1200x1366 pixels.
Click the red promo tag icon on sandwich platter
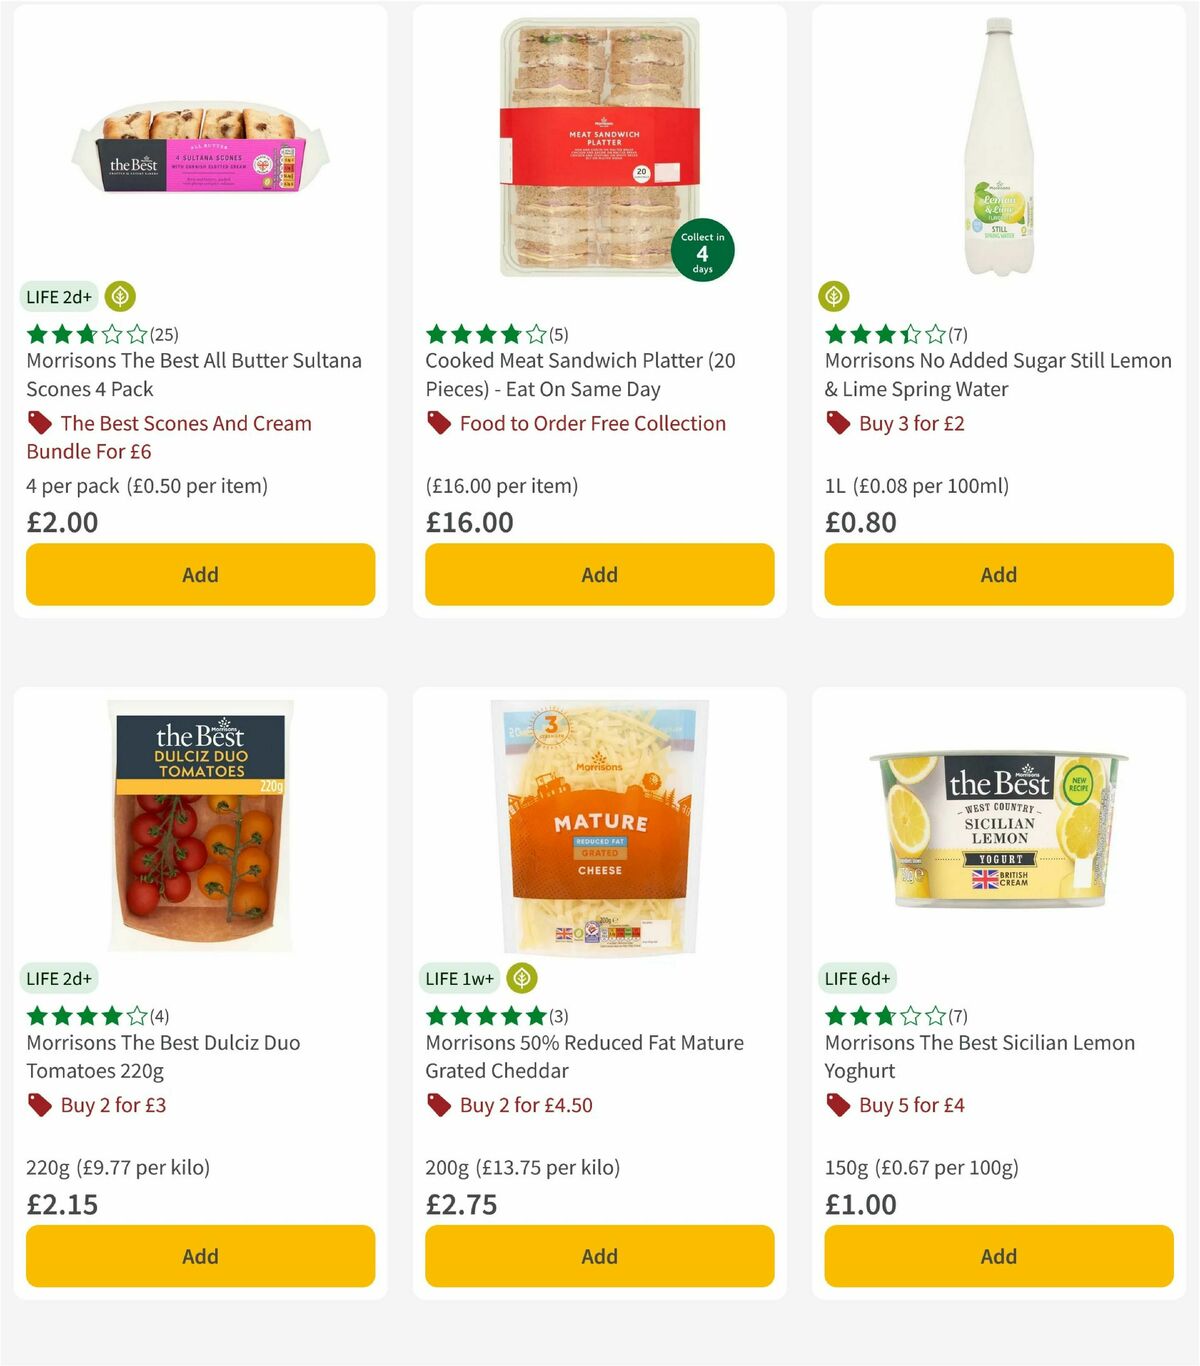pyautogui.click(x=438, y=424)
